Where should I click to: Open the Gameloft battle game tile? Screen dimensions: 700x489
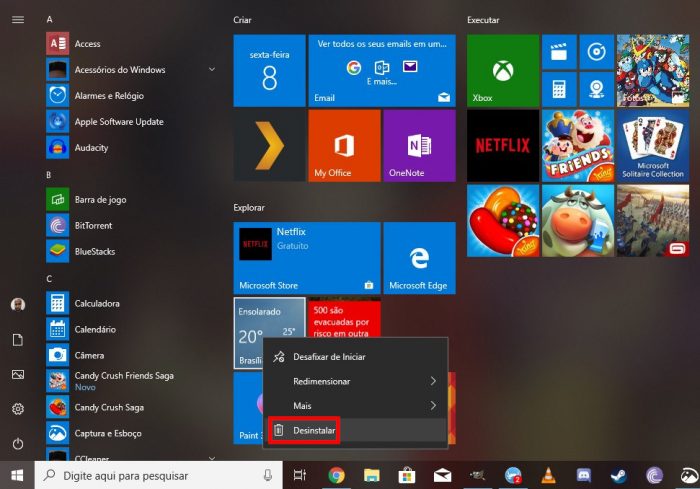click(653, 221)
